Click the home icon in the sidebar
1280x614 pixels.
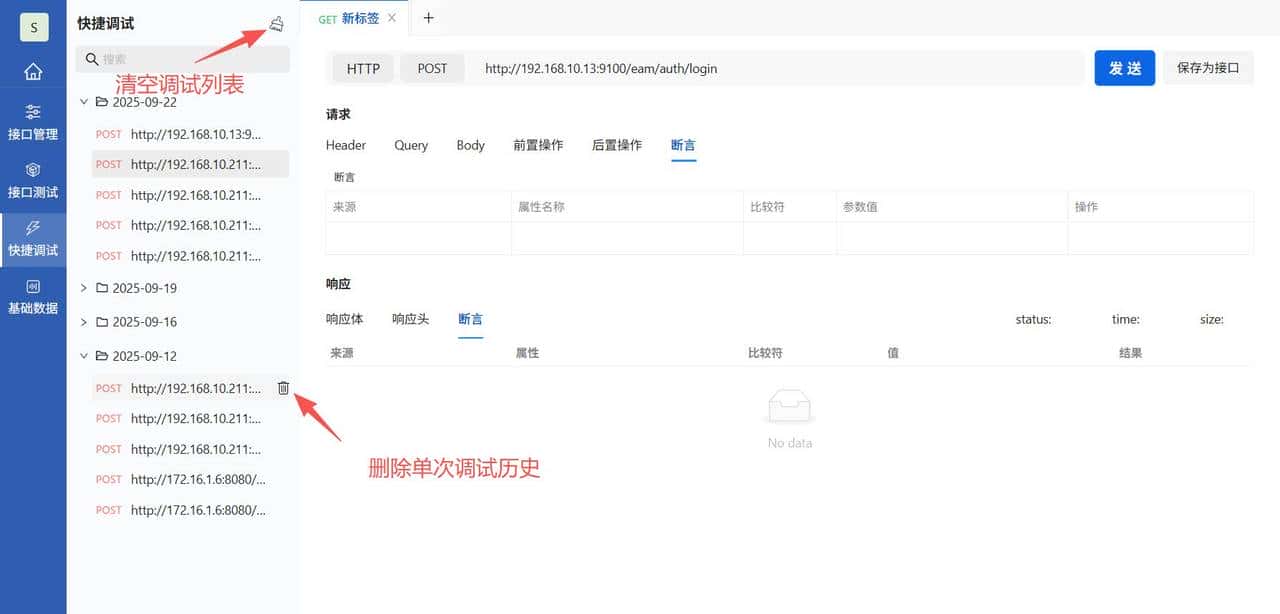click(x=33, y=71)
